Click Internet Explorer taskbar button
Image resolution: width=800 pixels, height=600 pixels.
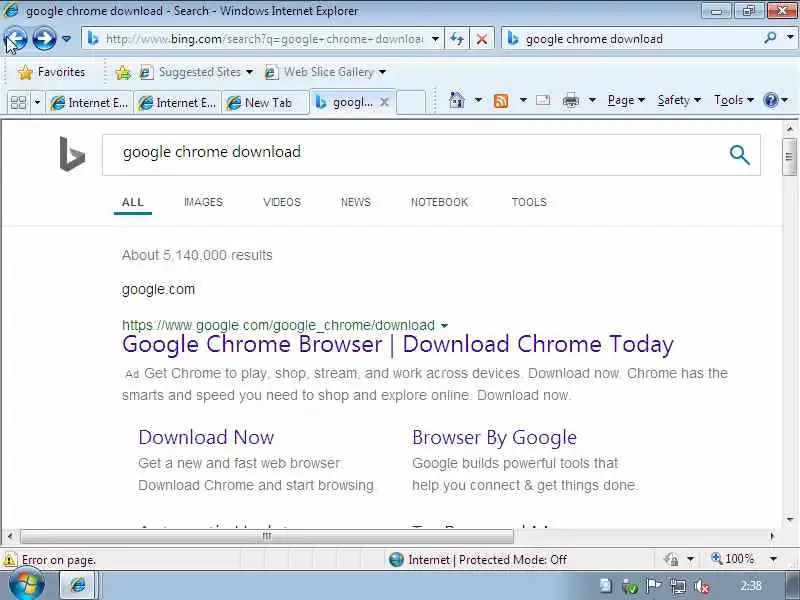click(78, 585)
